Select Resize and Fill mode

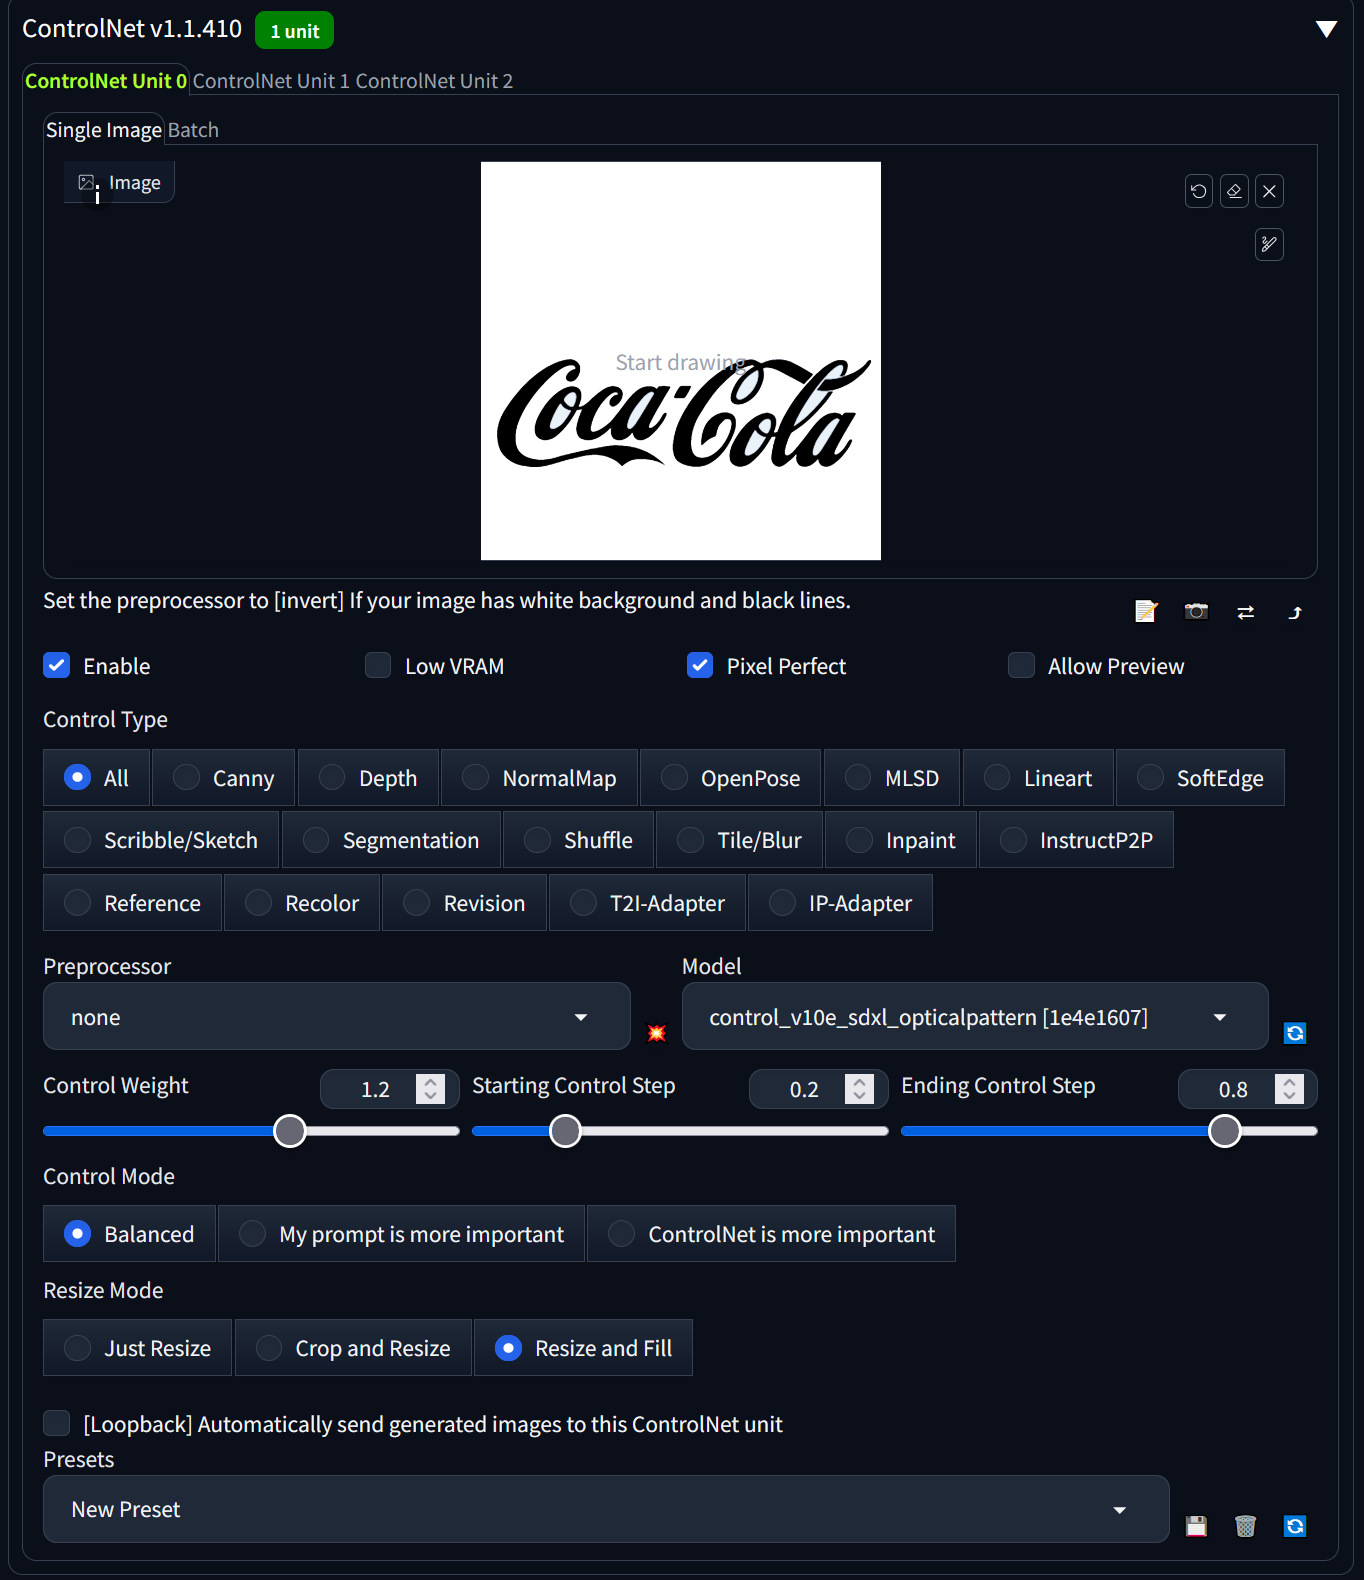click(583, 1347)
